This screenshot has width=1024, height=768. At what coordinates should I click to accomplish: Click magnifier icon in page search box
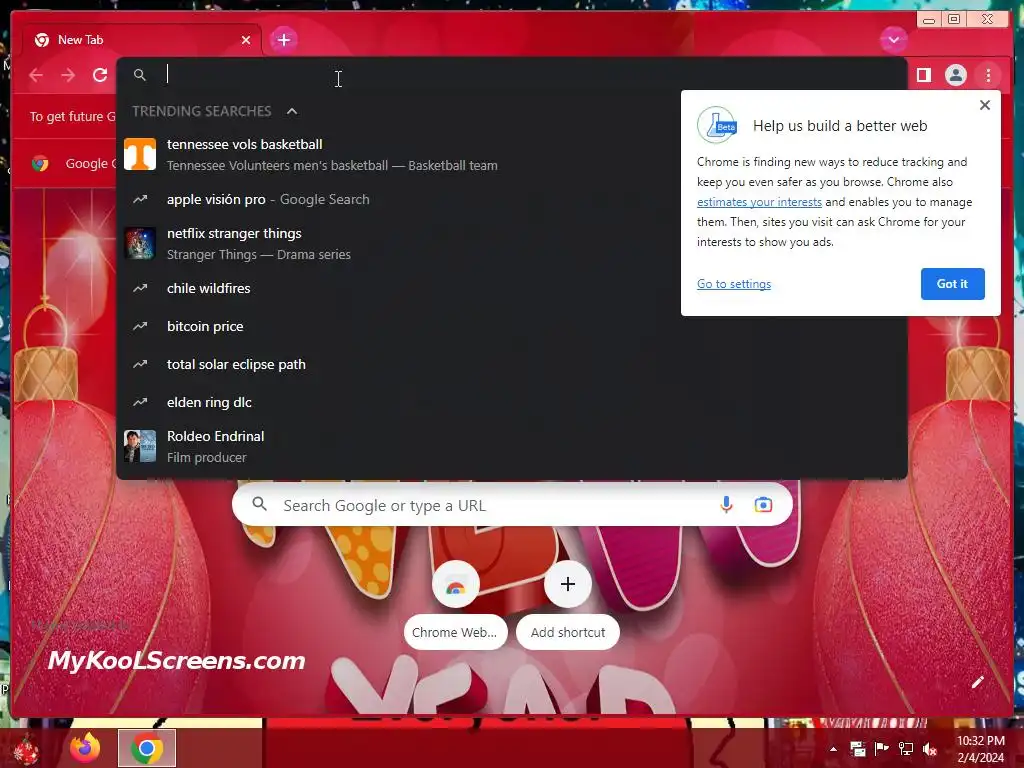coord(259,504)
